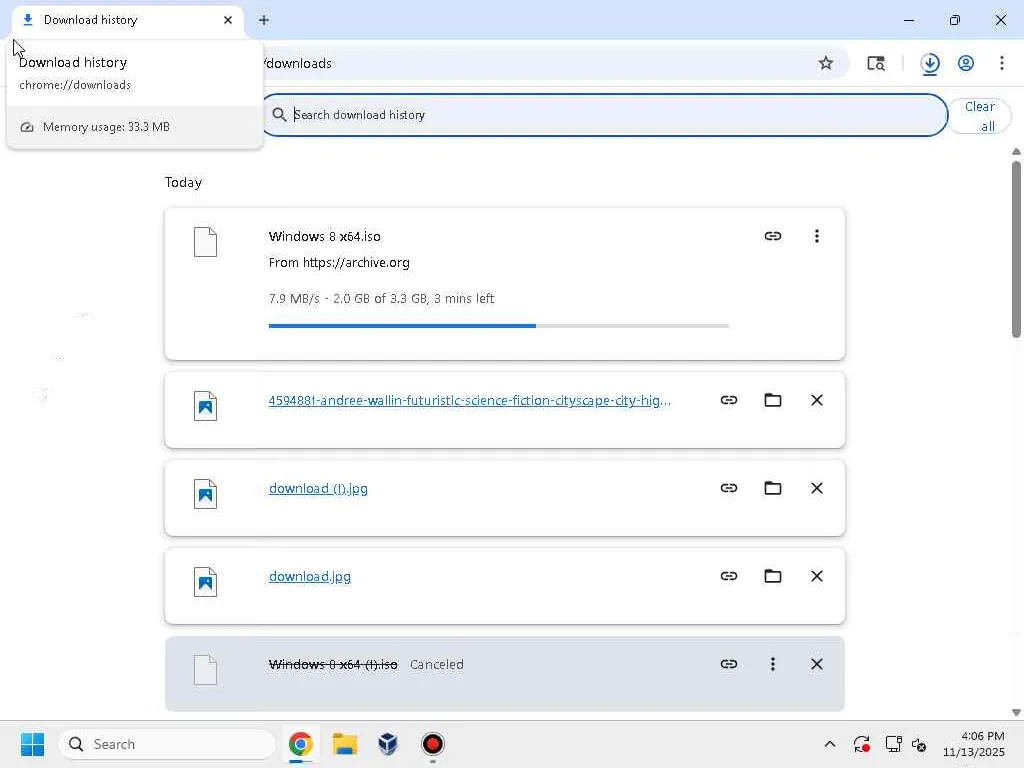Image resolution: width=1024 pixels, height=768 pixels.
Task: Show download (1).jpg in folder
Action: tap(773, 488)
